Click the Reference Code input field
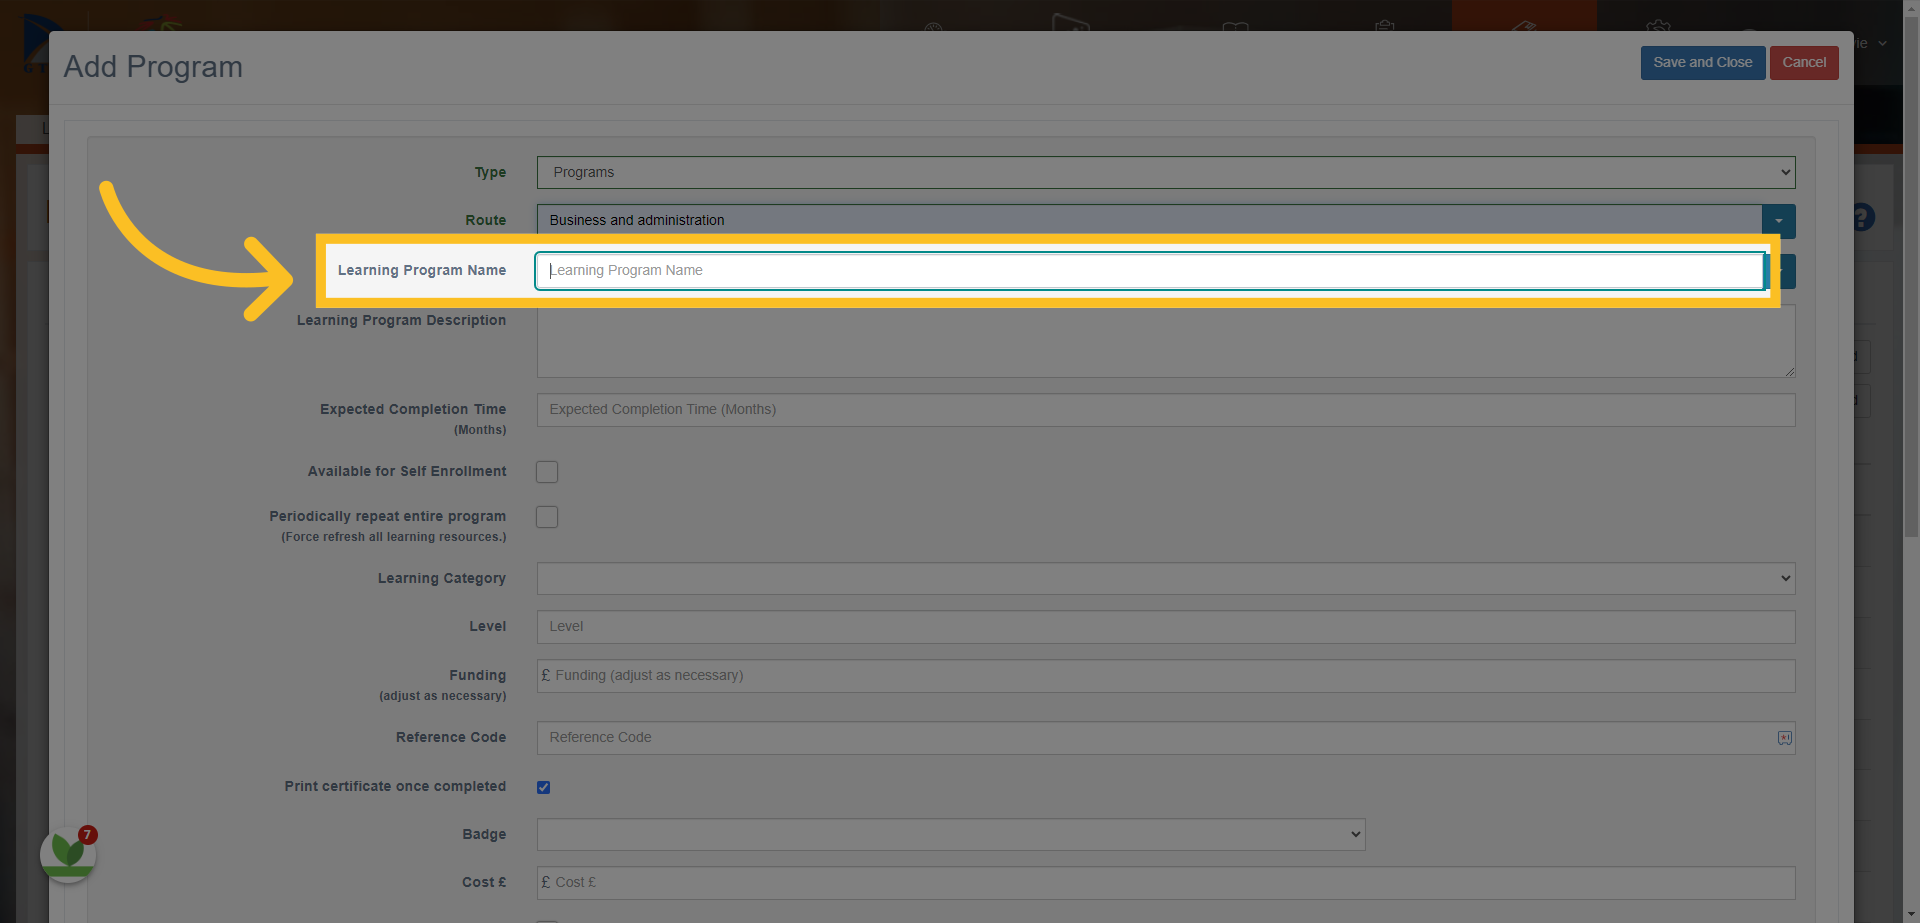The width and height of the screenshot is (1920, 923). [1166, 738]
